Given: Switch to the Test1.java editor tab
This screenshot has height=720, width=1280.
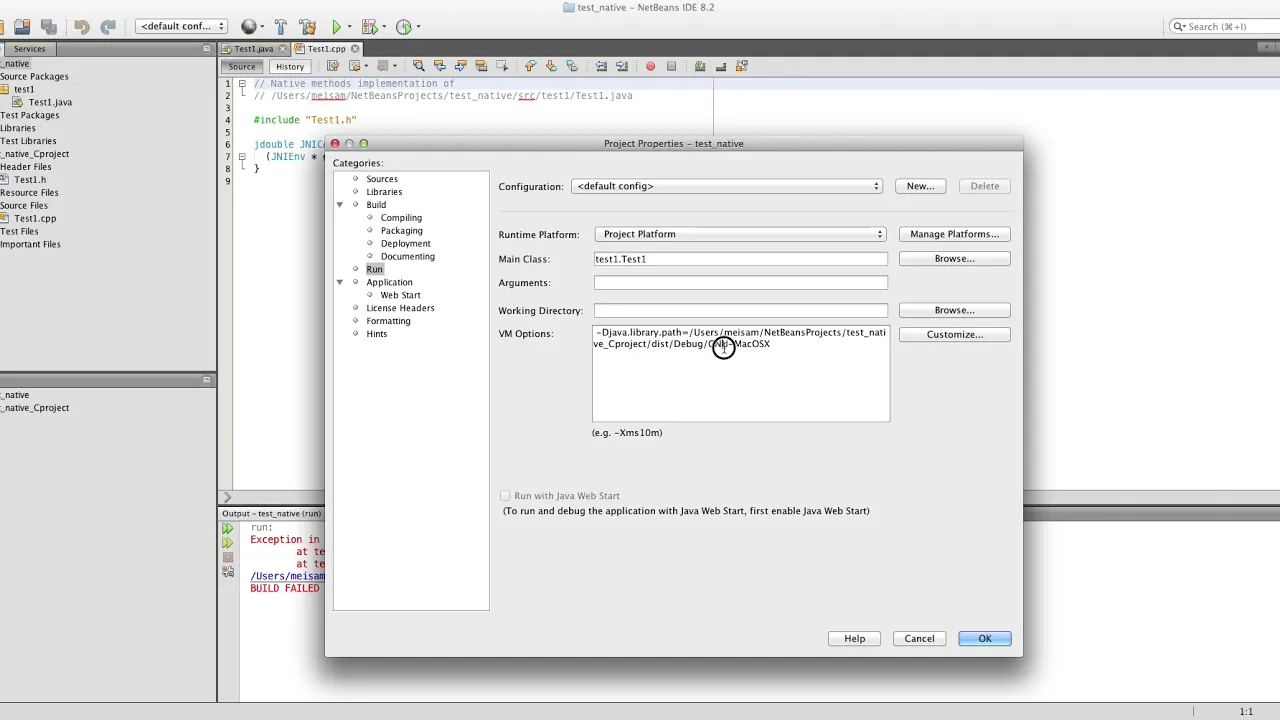Looking at the screenshot, I should pyautogui.click(x=254, y=48).
